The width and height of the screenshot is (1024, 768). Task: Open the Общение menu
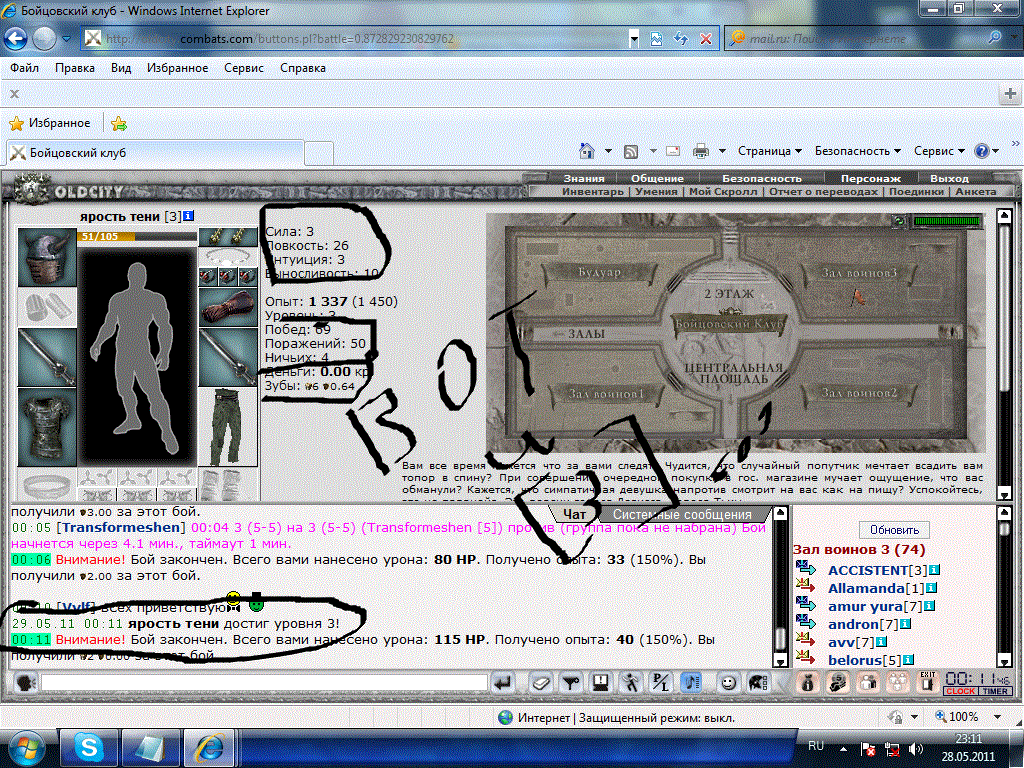pyautogui.click(x=657, y=178)
